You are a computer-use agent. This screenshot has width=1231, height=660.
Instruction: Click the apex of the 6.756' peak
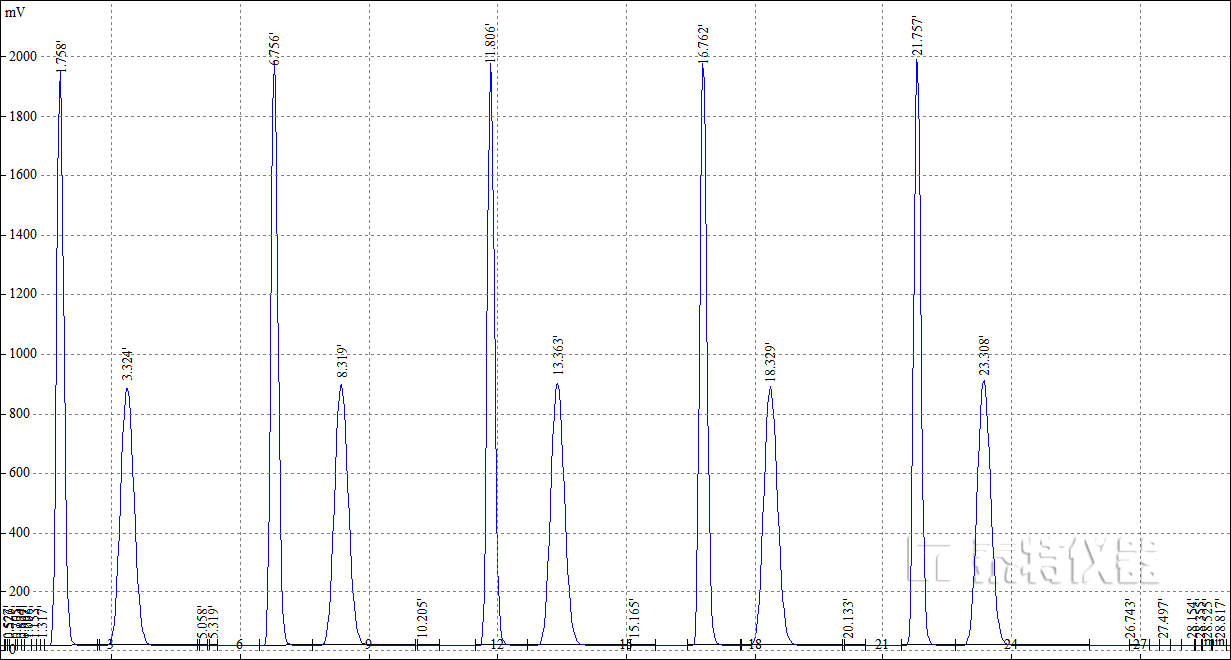(x=273, y=65)
